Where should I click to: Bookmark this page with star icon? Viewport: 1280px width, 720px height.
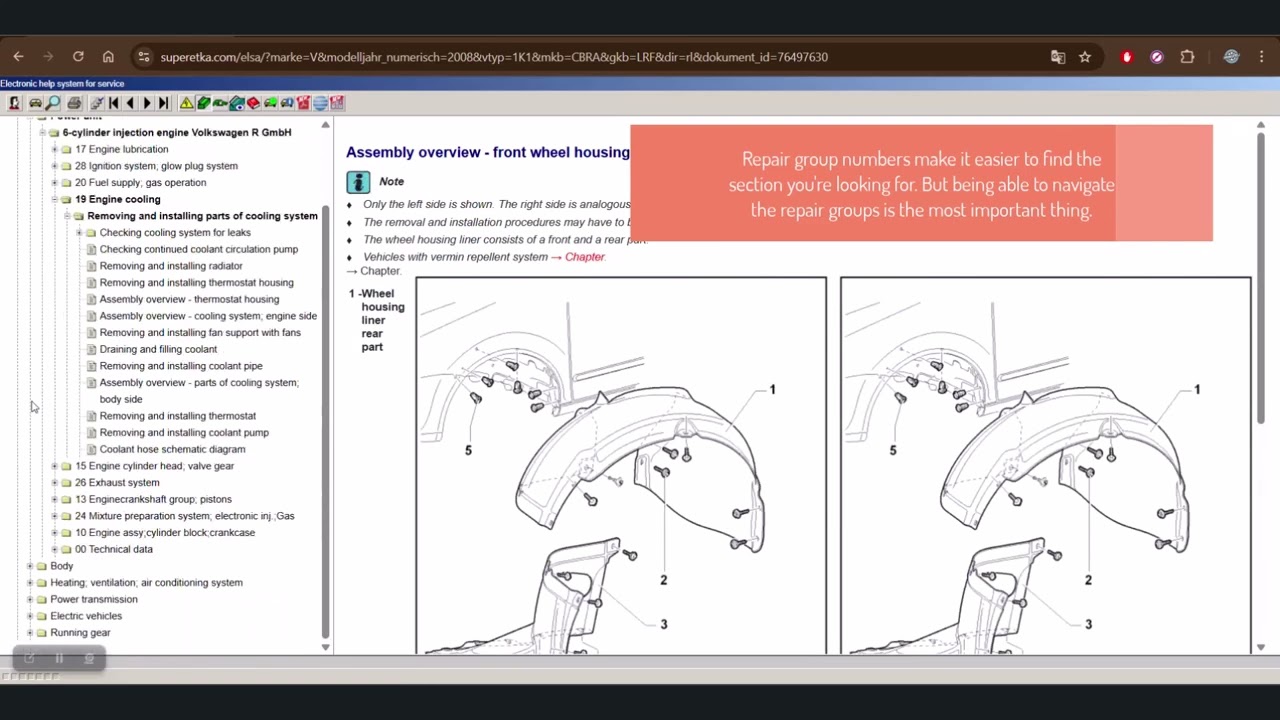(1085, 57)
